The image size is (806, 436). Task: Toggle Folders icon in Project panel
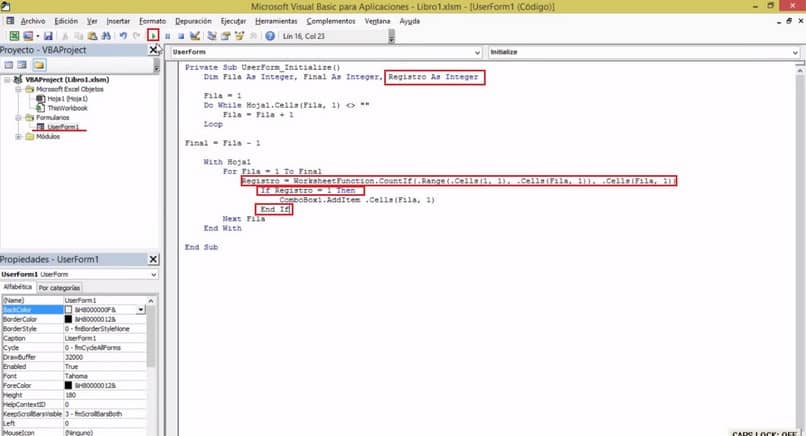39,65
